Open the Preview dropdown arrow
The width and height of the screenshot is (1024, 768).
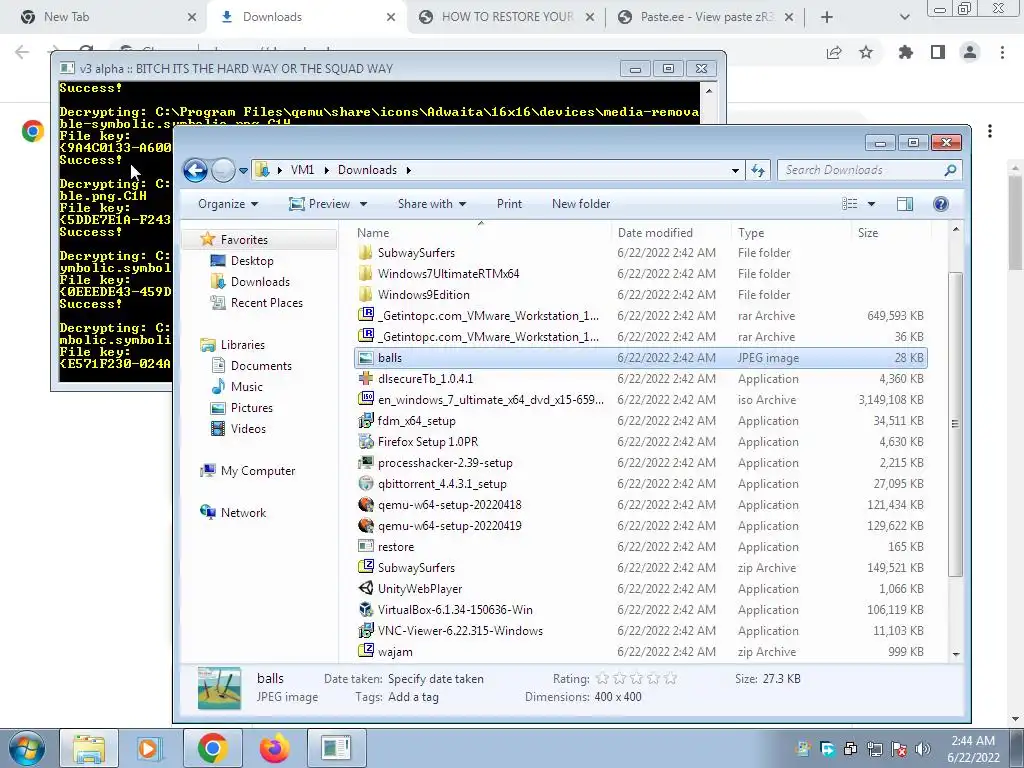[x=363, y=204]
